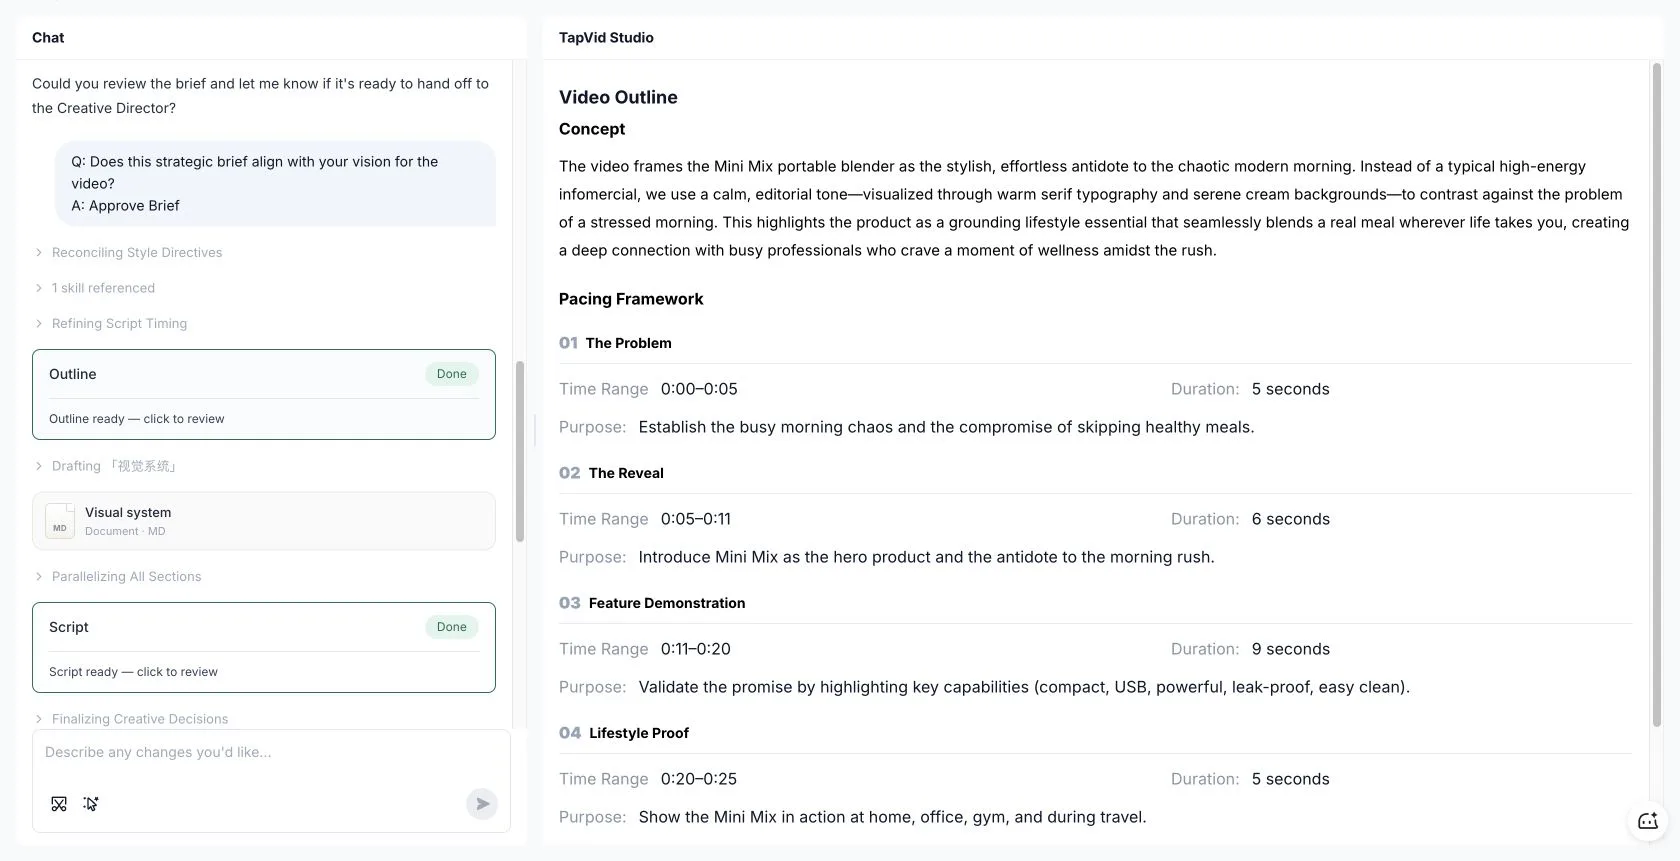Select the 02 The Reveal section heading

(611, 473)
